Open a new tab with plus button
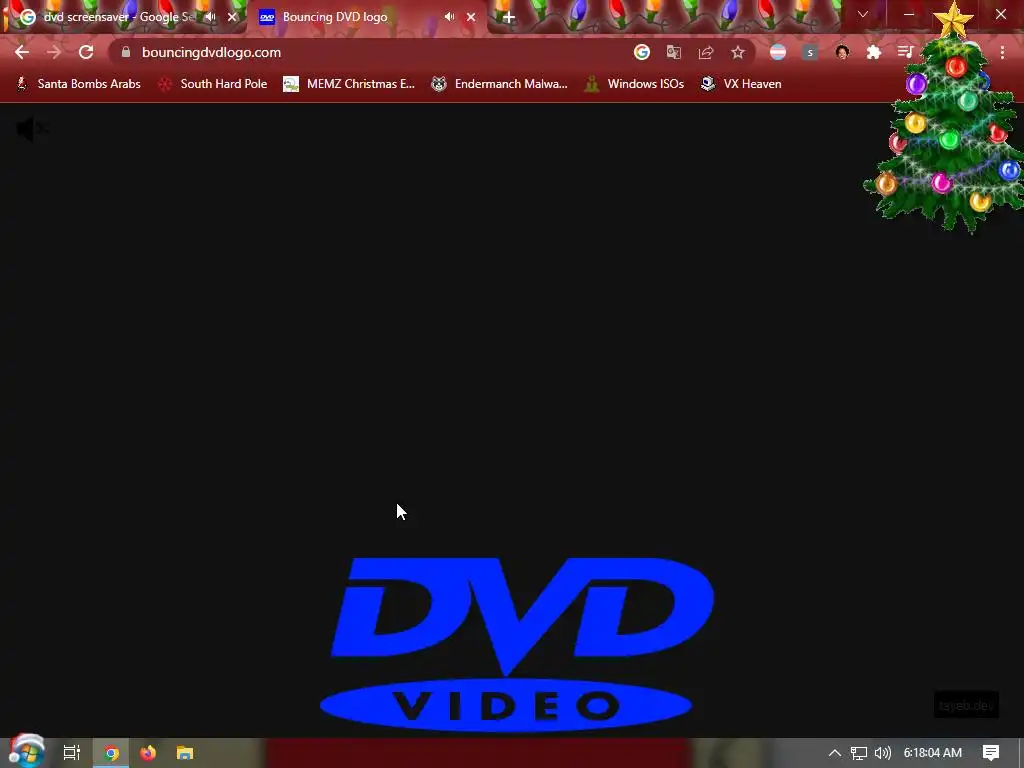This screenshot has height=768, width=1024. point(509,18)
